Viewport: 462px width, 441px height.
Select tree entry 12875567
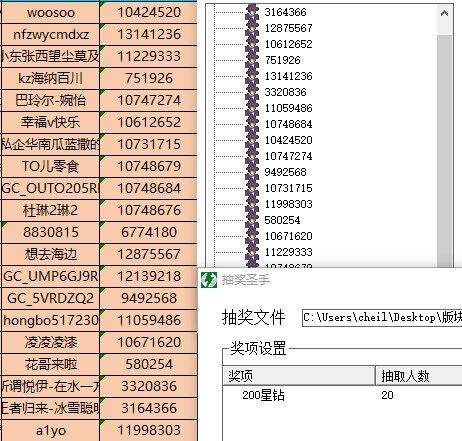pos(288,28)
